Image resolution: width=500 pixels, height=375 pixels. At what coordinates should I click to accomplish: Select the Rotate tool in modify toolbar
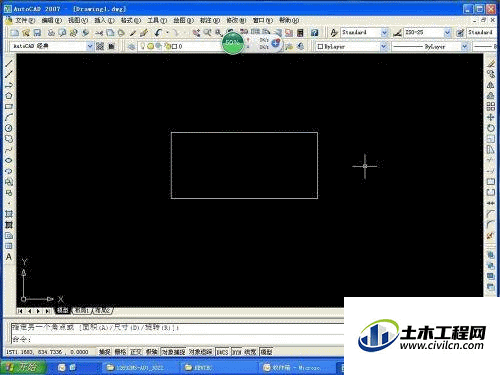click(490, 128)
